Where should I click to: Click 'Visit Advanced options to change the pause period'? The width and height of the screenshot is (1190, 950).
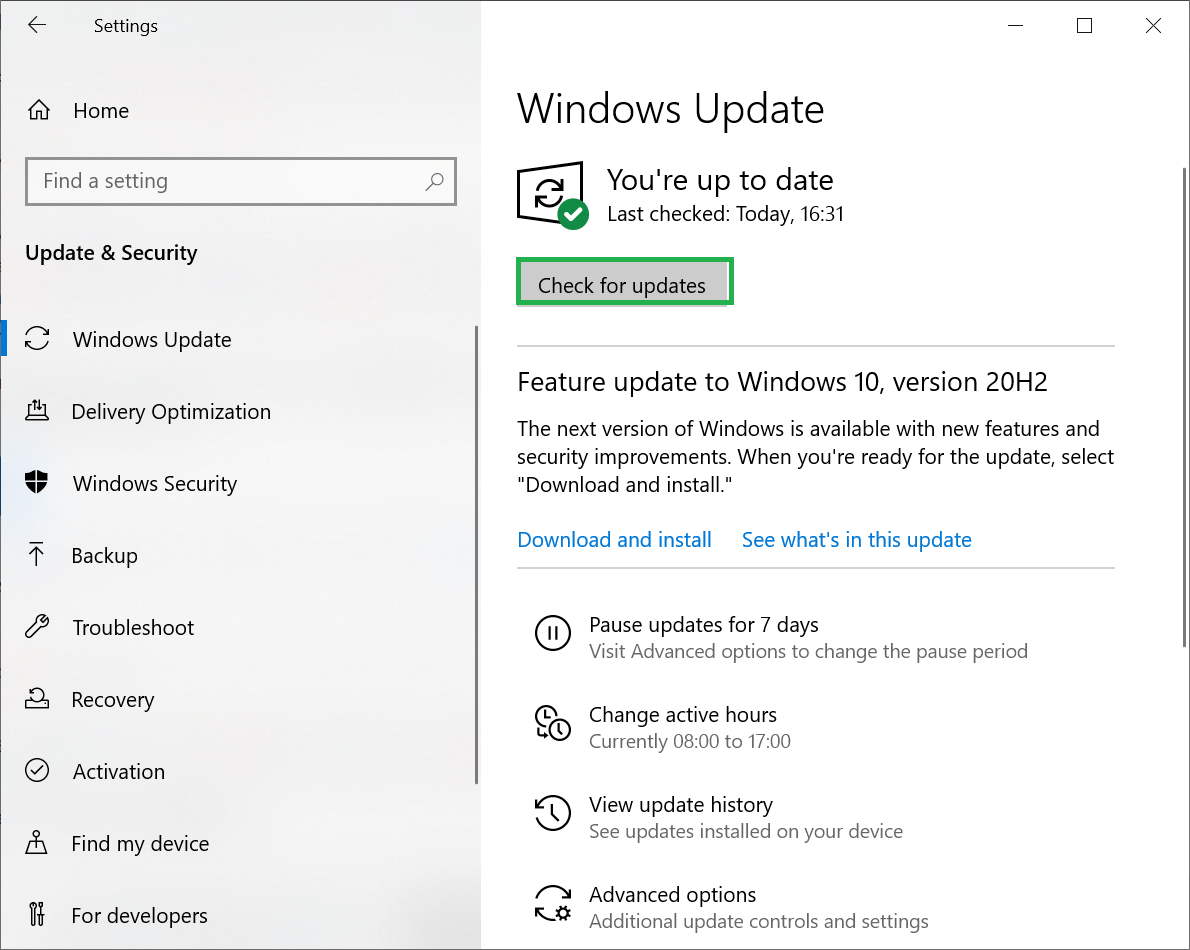808,651
